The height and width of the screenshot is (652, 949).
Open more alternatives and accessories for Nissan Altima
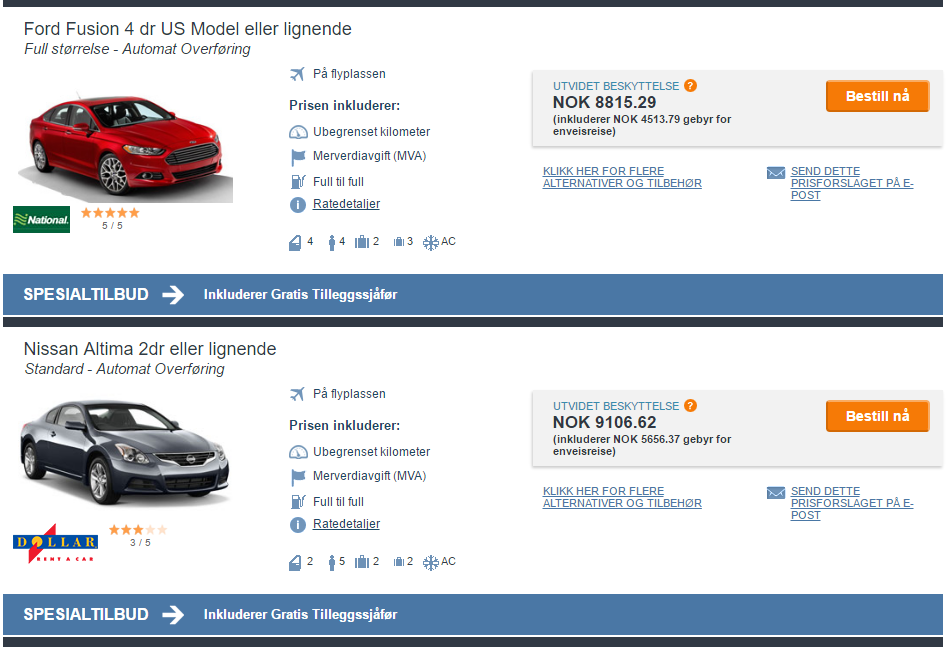[622, 498]
